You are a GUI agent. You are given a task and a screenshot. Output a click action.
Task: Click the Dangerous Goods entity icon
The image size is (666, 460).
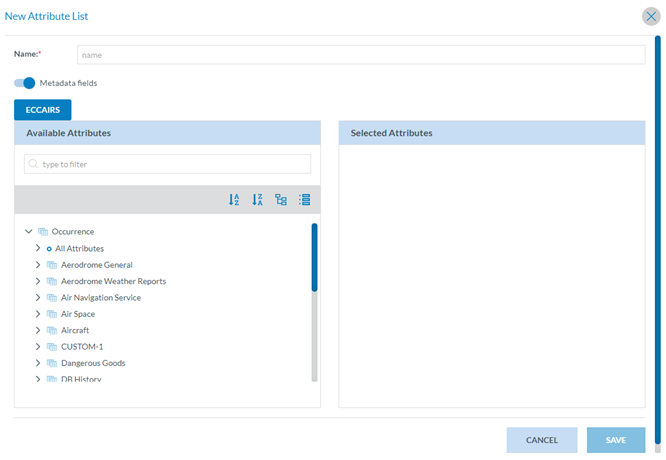[x=52, y=363]
